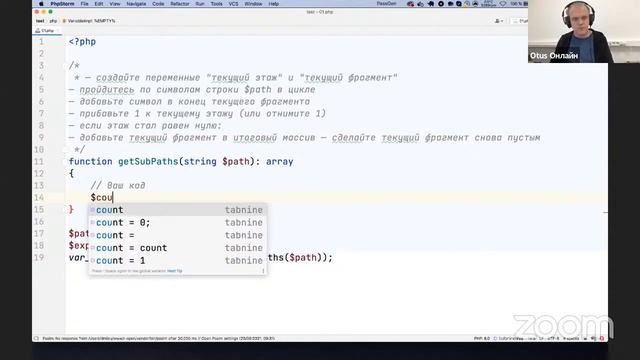Open the Window menu

point(253,4)
